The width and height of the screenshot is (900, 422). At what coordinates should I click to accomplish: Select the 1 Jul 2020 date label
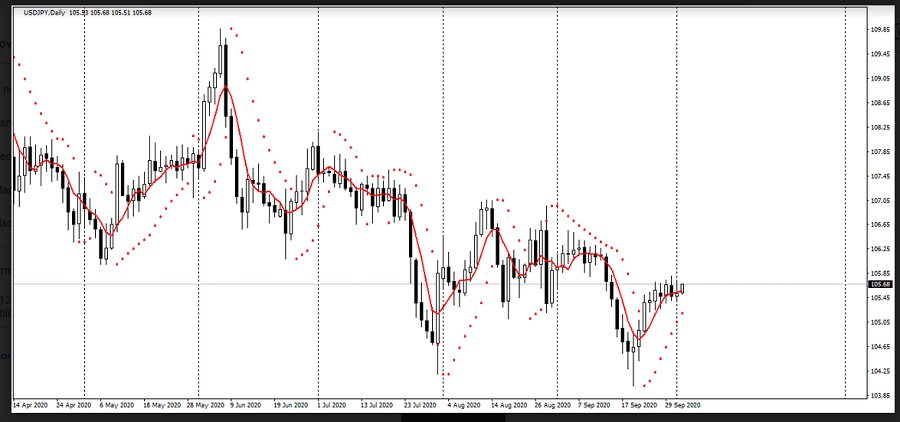click(333, 407)
